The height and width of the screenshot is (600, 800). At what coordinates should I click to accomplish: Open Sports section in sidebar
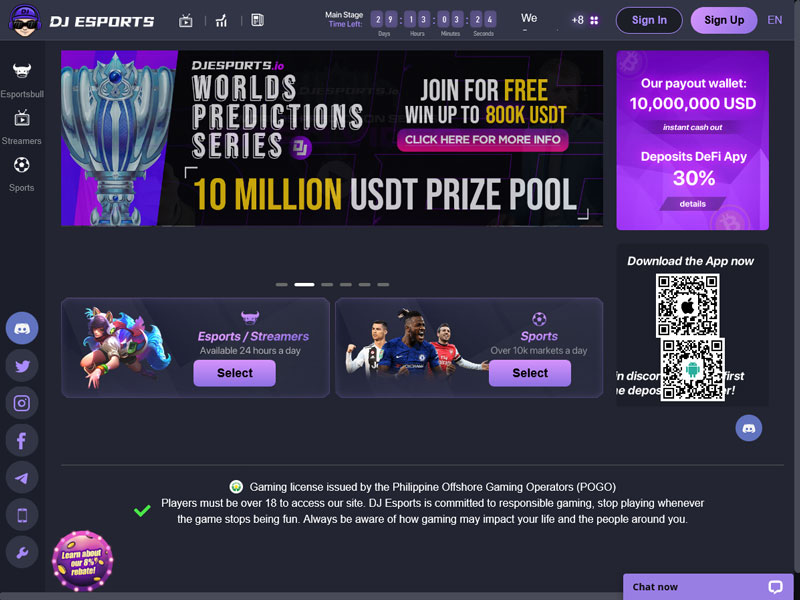coord(21,174)
